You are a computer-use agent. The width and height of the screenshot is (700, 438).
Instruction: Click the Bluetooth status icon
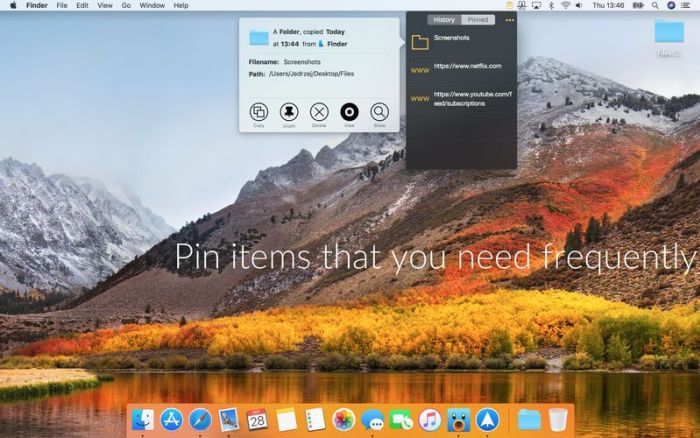[x=551, y=5]
